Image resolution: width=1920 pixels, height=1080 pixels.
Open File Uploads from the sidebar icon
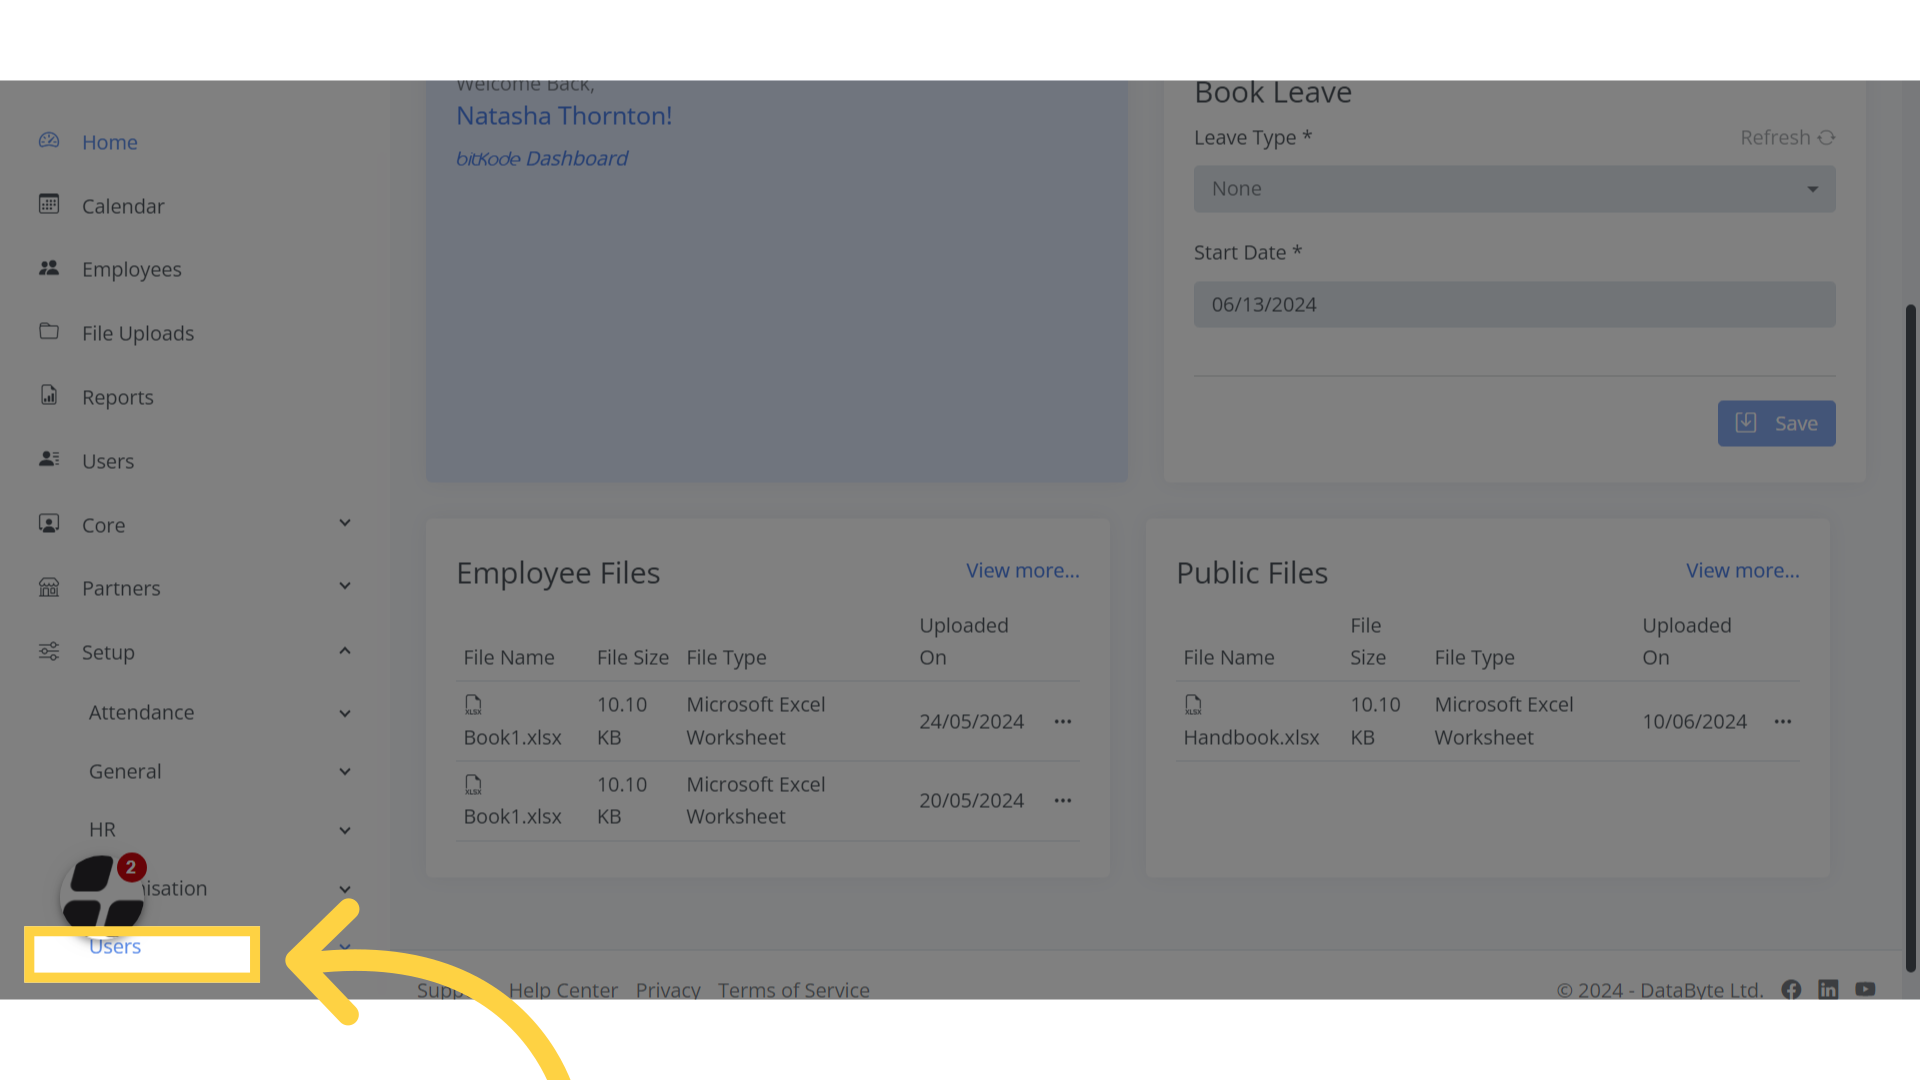click(48, 332)
